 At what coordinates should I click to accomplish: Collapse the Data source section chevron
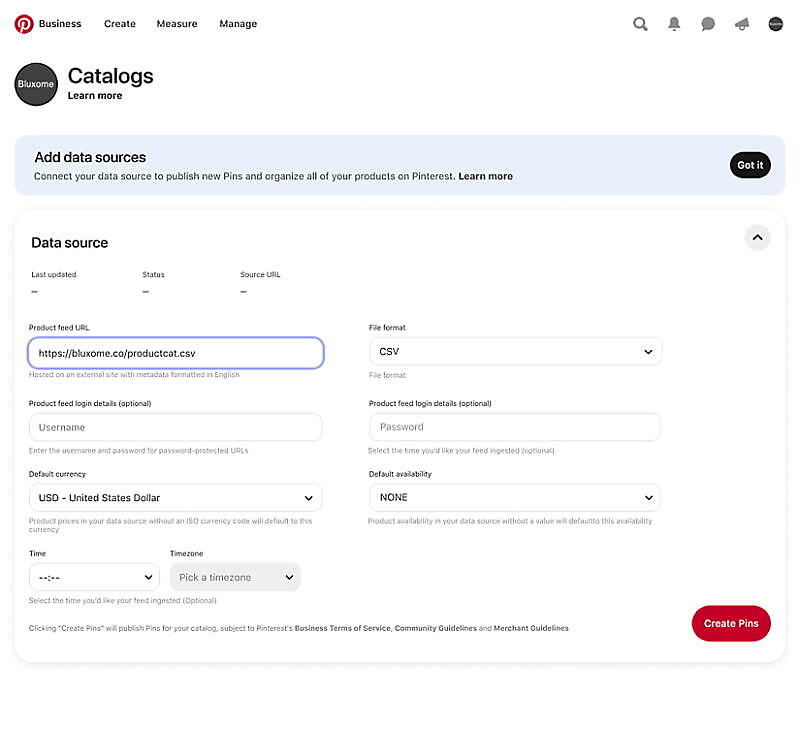pos(757,238)
